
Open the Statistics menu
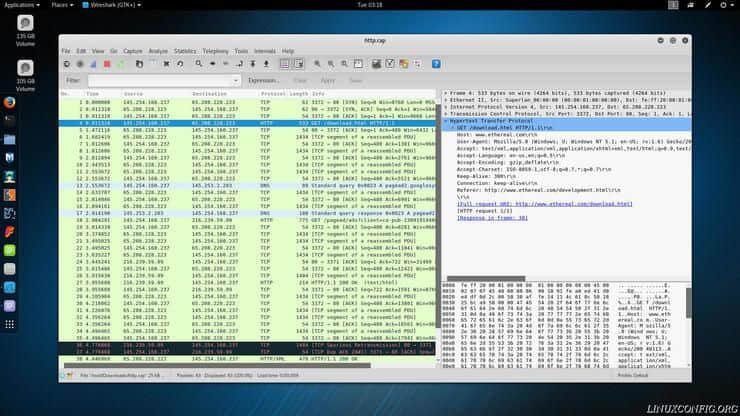(185, 50)
